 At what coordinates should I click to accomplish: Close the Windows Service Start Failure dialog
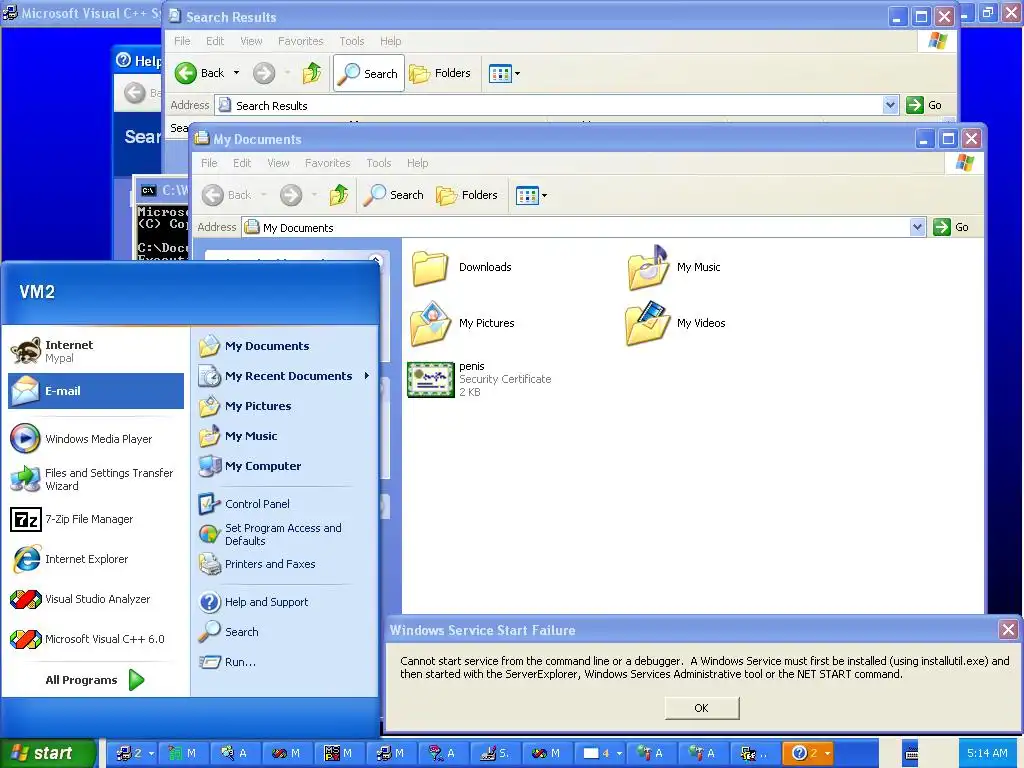1008,630
